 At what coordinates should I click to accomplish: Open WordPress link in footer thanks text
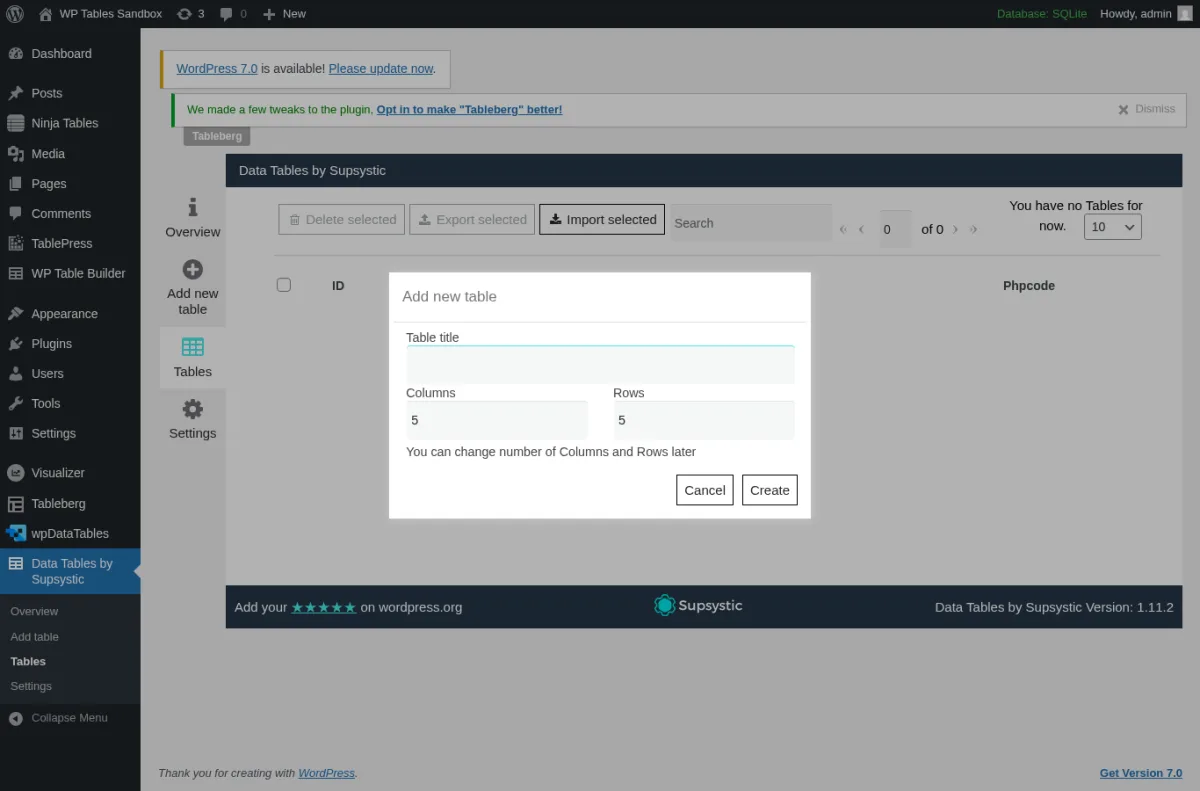pyautogui.click(x=326, y=773)
